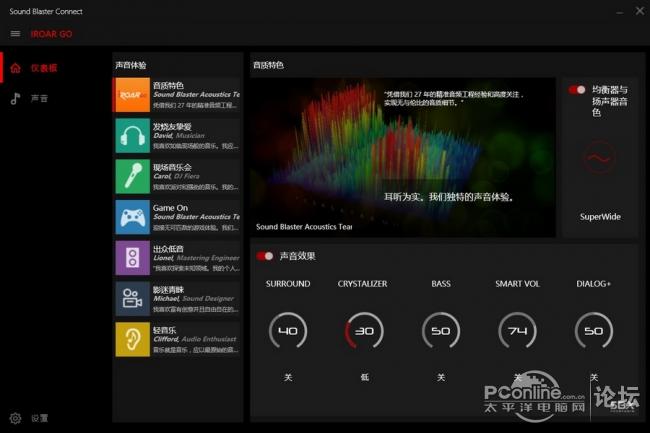Select the headphones profile icon
This screenshot has height=433, width=650.
click(x=132, y=135)
